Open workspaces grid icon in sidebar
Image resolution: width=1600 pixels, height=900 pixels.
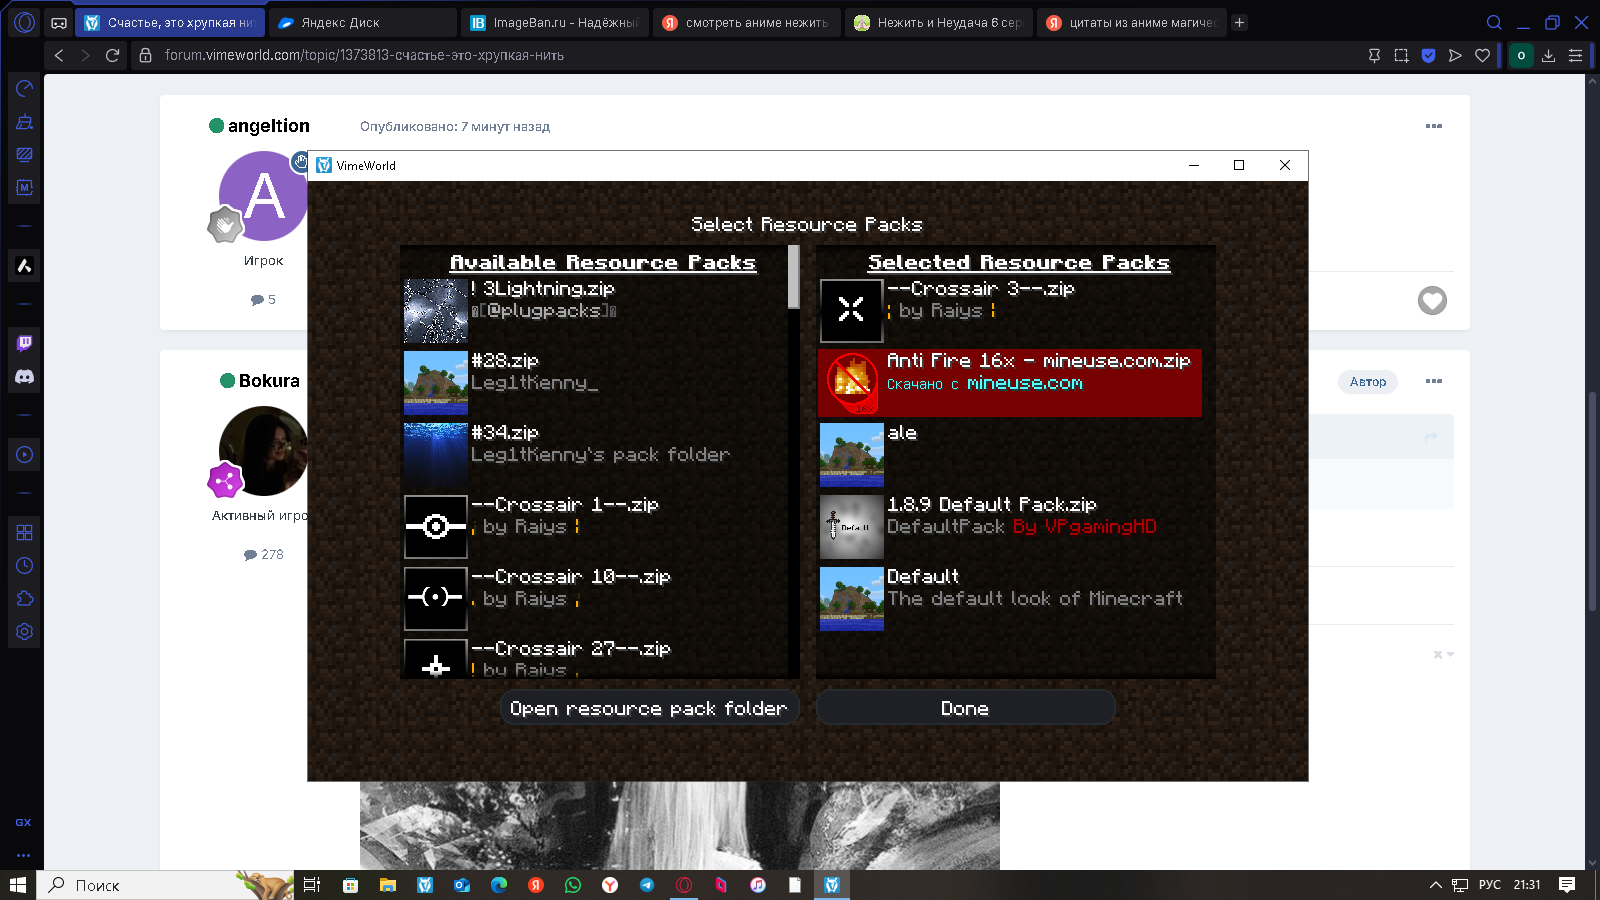24,532
